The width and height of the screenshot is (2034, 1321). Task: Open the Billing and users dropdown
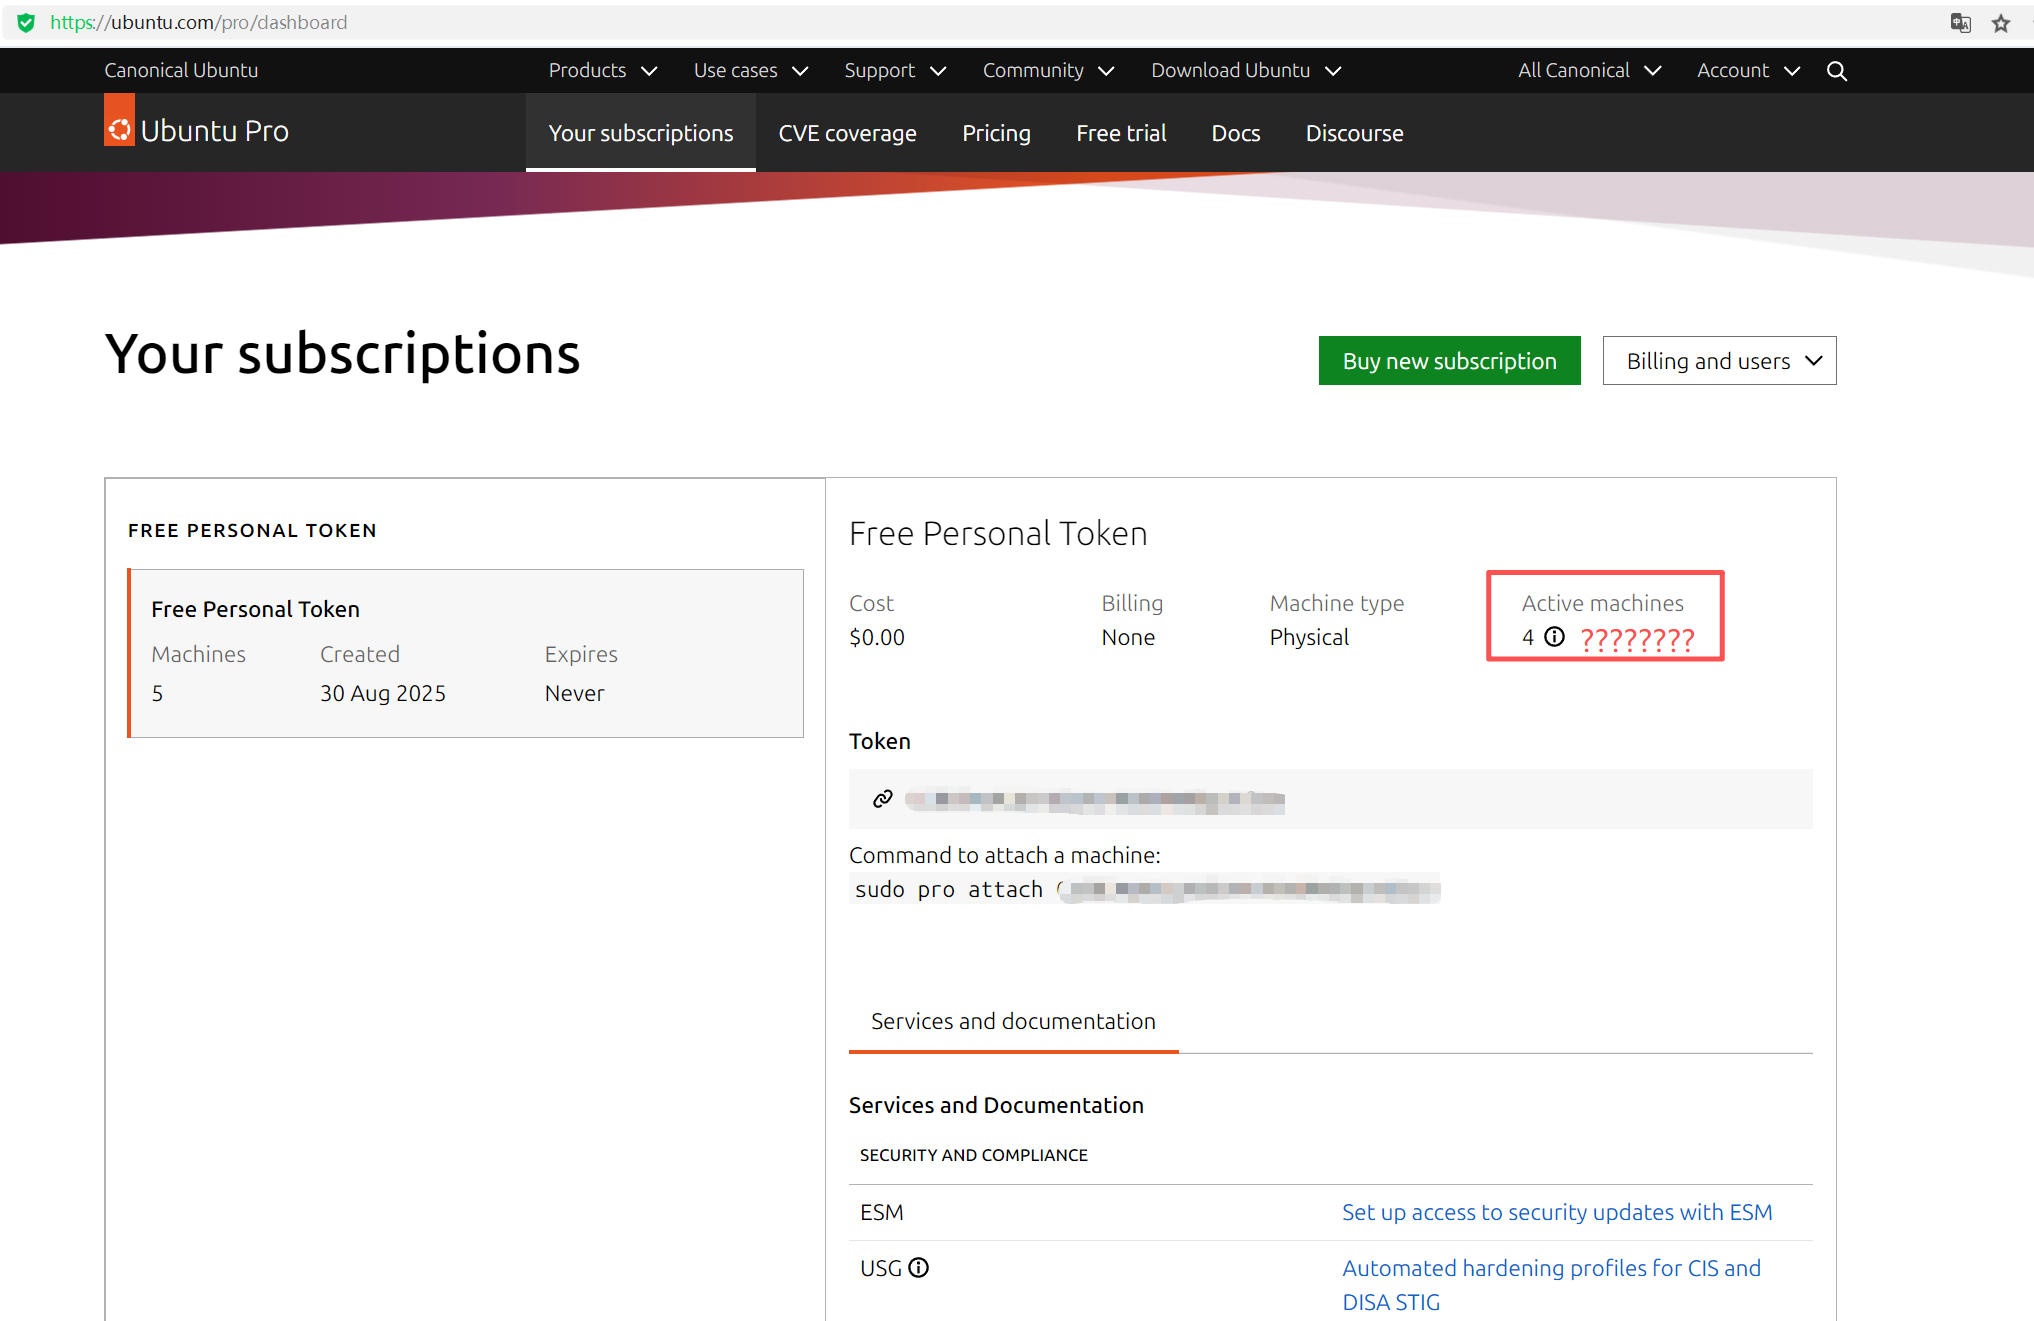(x=1719, y=361)
